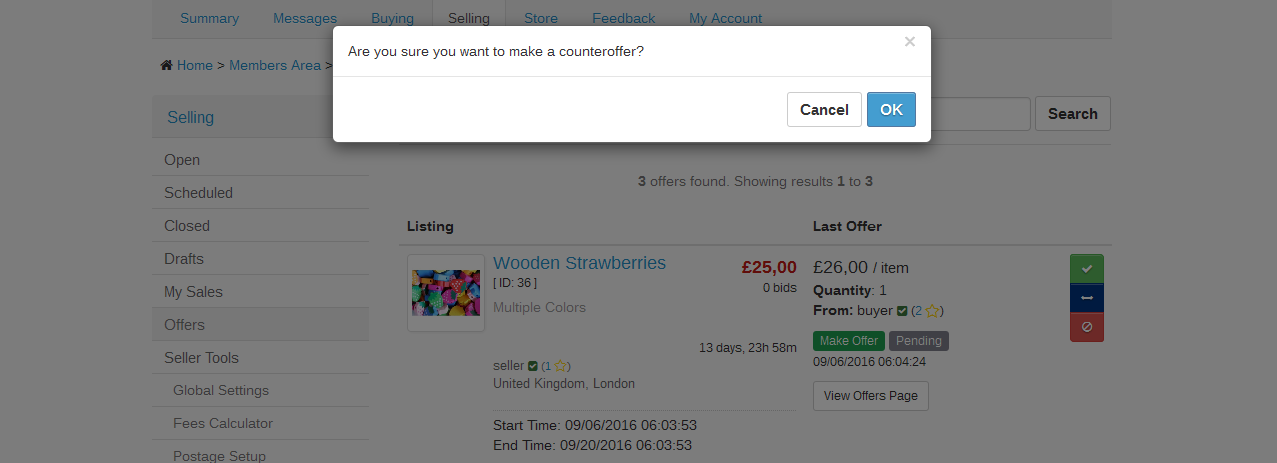Select Drafts in the Selling sidebar
1277x463 pixels.
pyautogui.click(x=184, y=259)
